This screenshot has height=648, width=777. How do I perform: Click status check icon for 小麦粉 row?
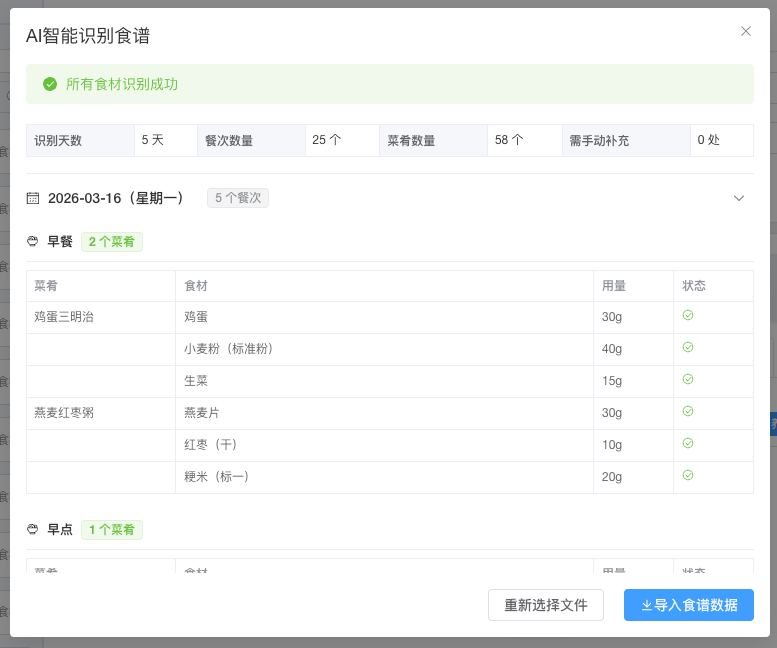pyautogui.click(x=688, y=348)
